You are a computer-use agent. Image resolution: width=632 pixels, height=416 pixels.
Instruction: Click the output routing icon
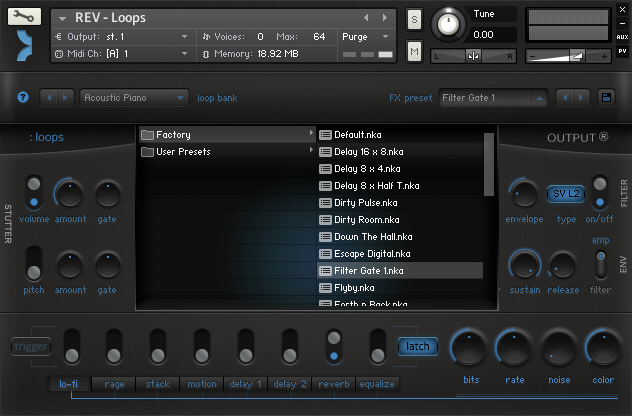[58, 37]
